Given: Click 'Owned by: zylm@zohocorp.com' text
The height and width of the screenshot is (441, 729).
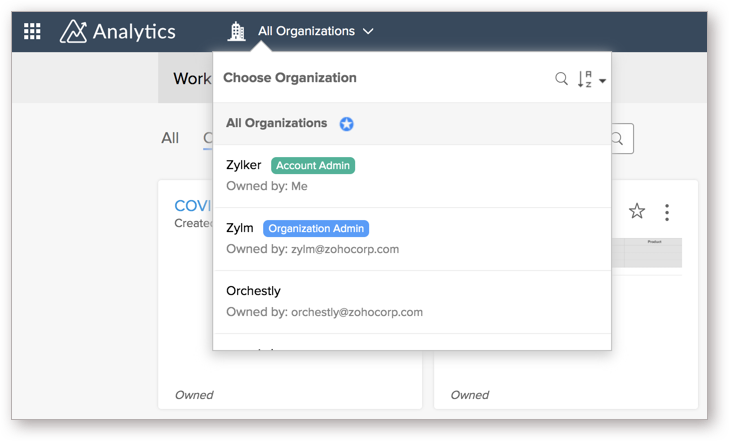Looking at the screenshot, I should (x=312, y=249).
